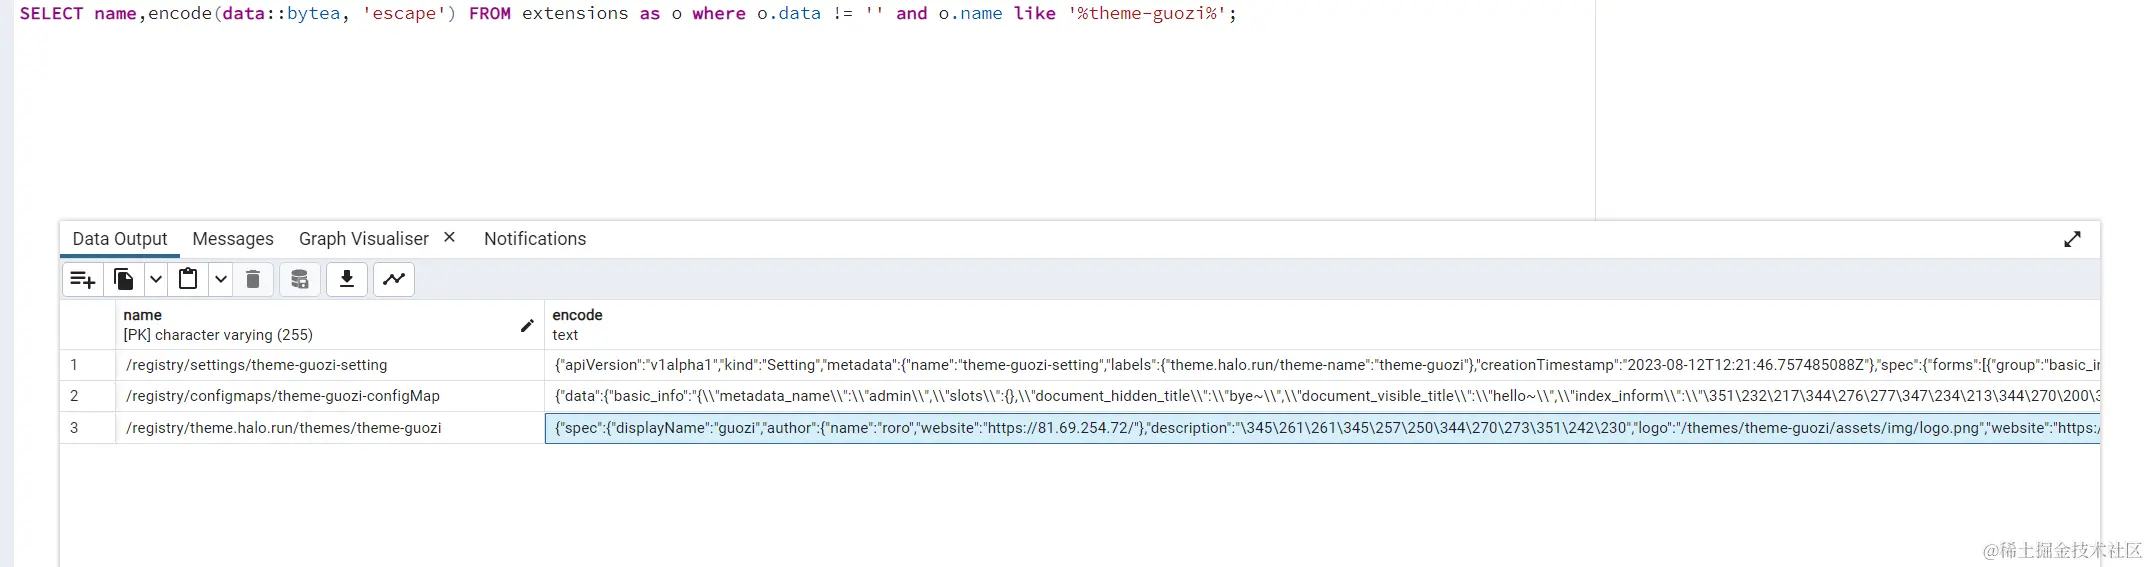Select the name column header
Viewport: 2149px width, 567px height.
[330, 325]
